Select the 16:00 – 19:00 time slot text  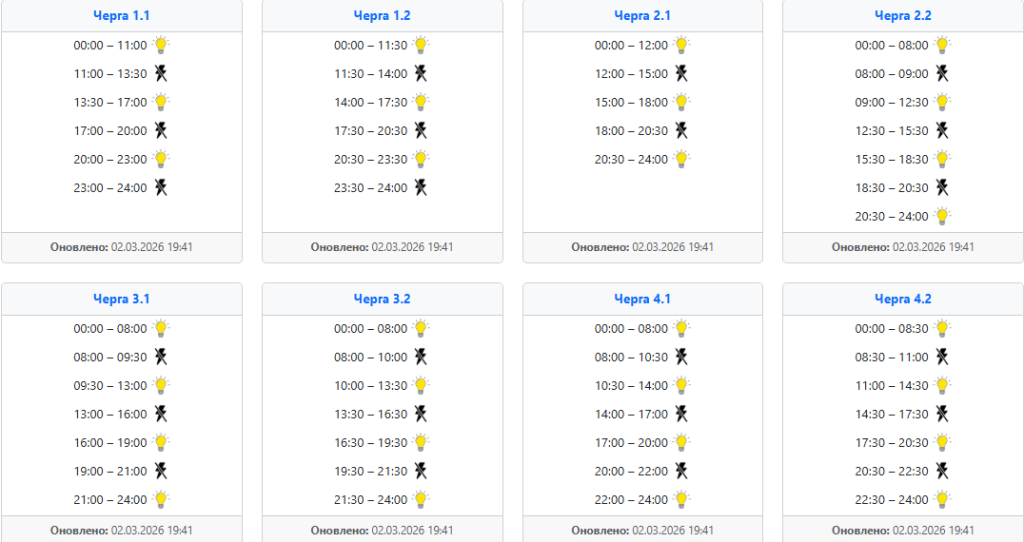coord(110,443)
